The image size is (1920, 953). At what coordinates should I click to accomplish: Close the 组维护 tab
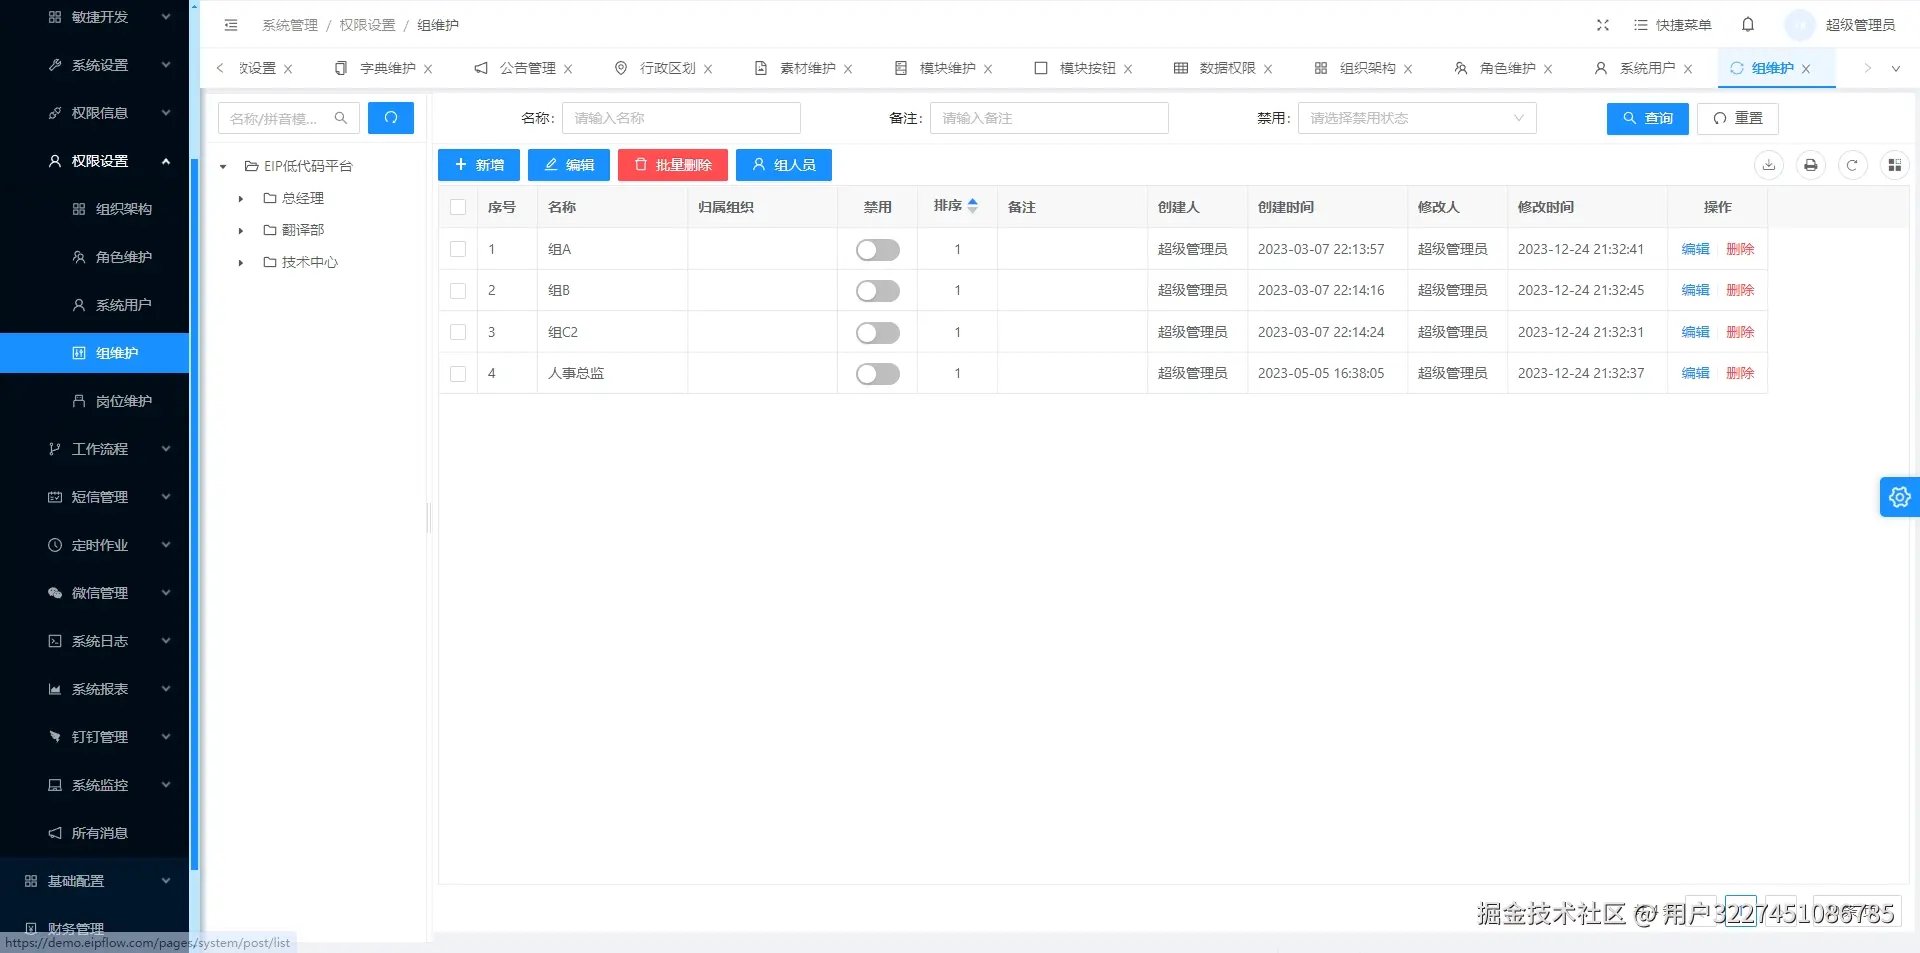(1806, 69)
